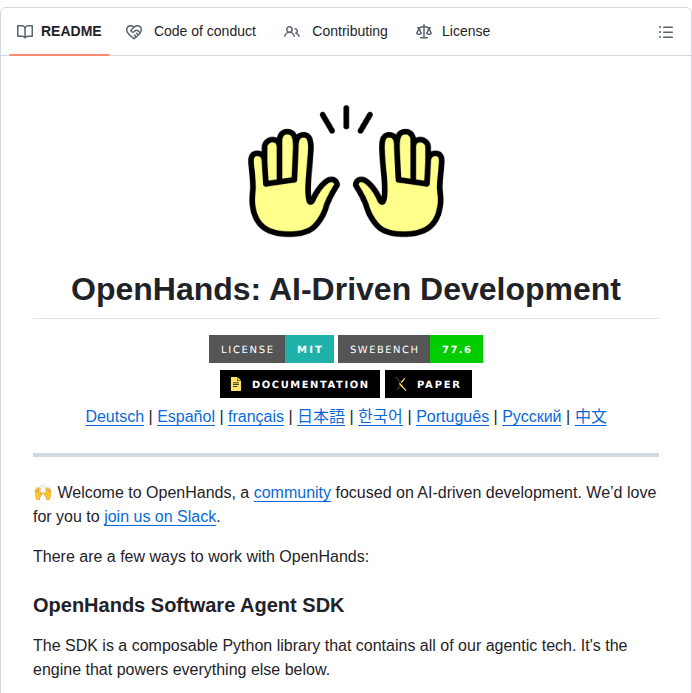Click the Code of conduct heart icon
This screenshot has height=693, width=692.
134,32
